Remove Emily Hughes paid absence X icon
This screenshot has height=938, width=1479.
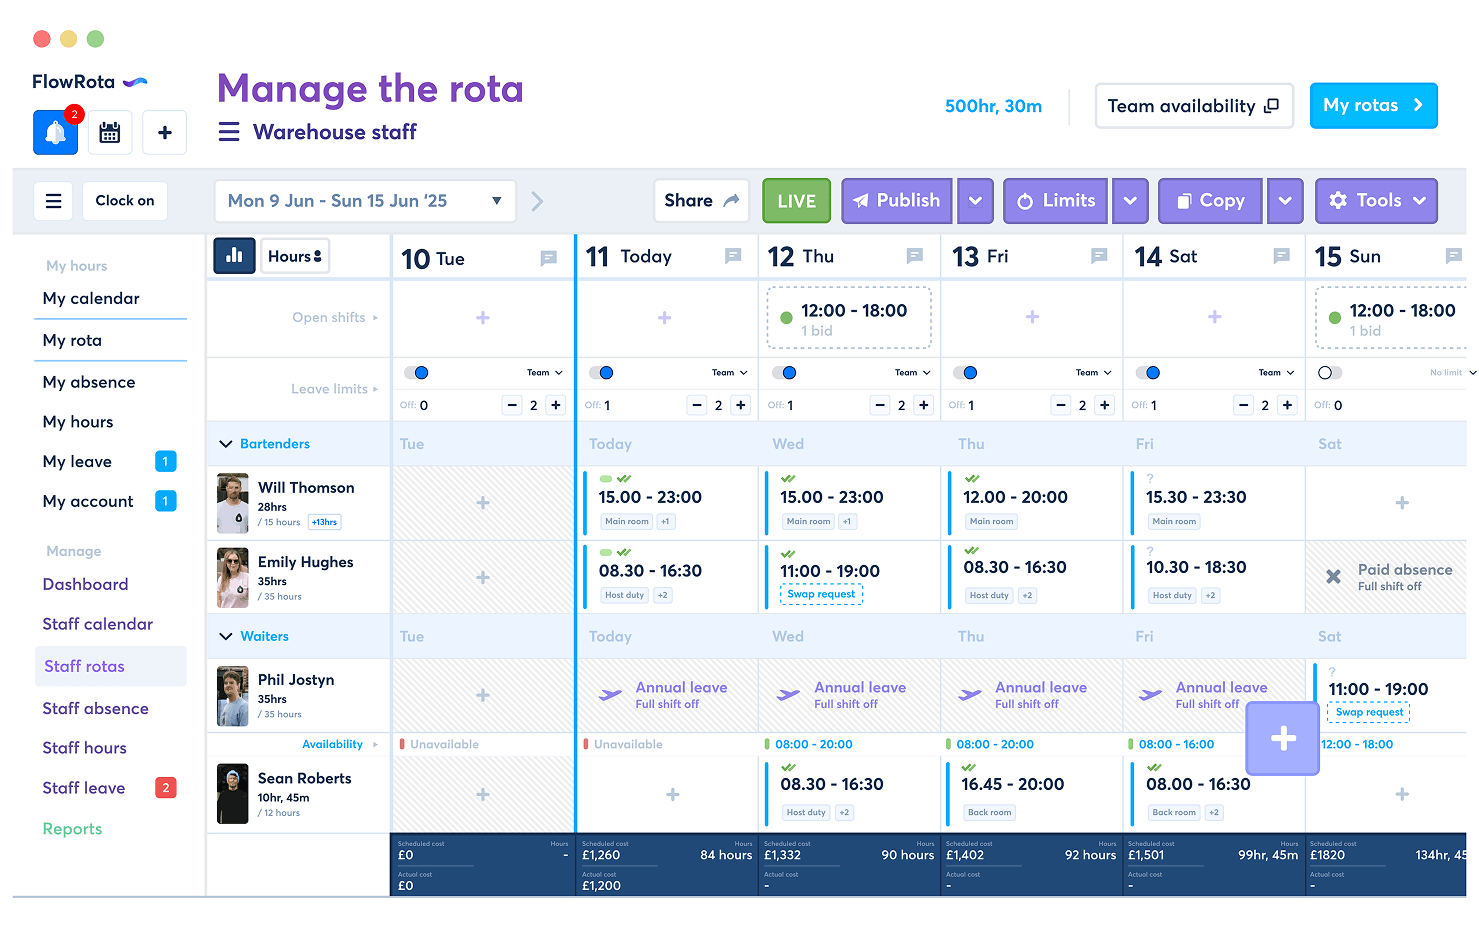point(1333,577)
